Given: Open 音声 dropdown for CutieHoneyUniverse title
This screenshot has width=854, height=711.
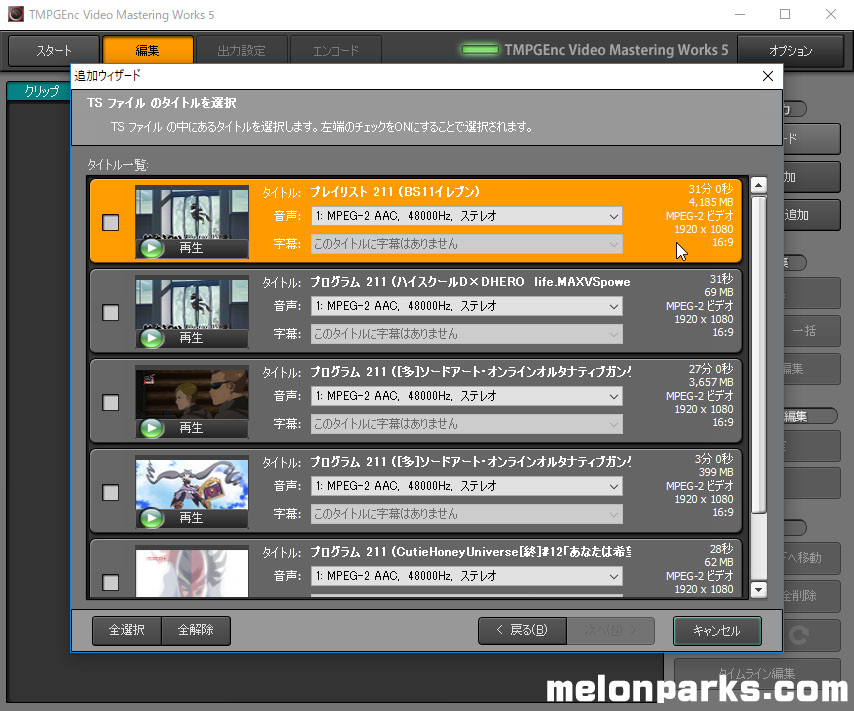Looking at the screenshot, I should tap(467, 576).
